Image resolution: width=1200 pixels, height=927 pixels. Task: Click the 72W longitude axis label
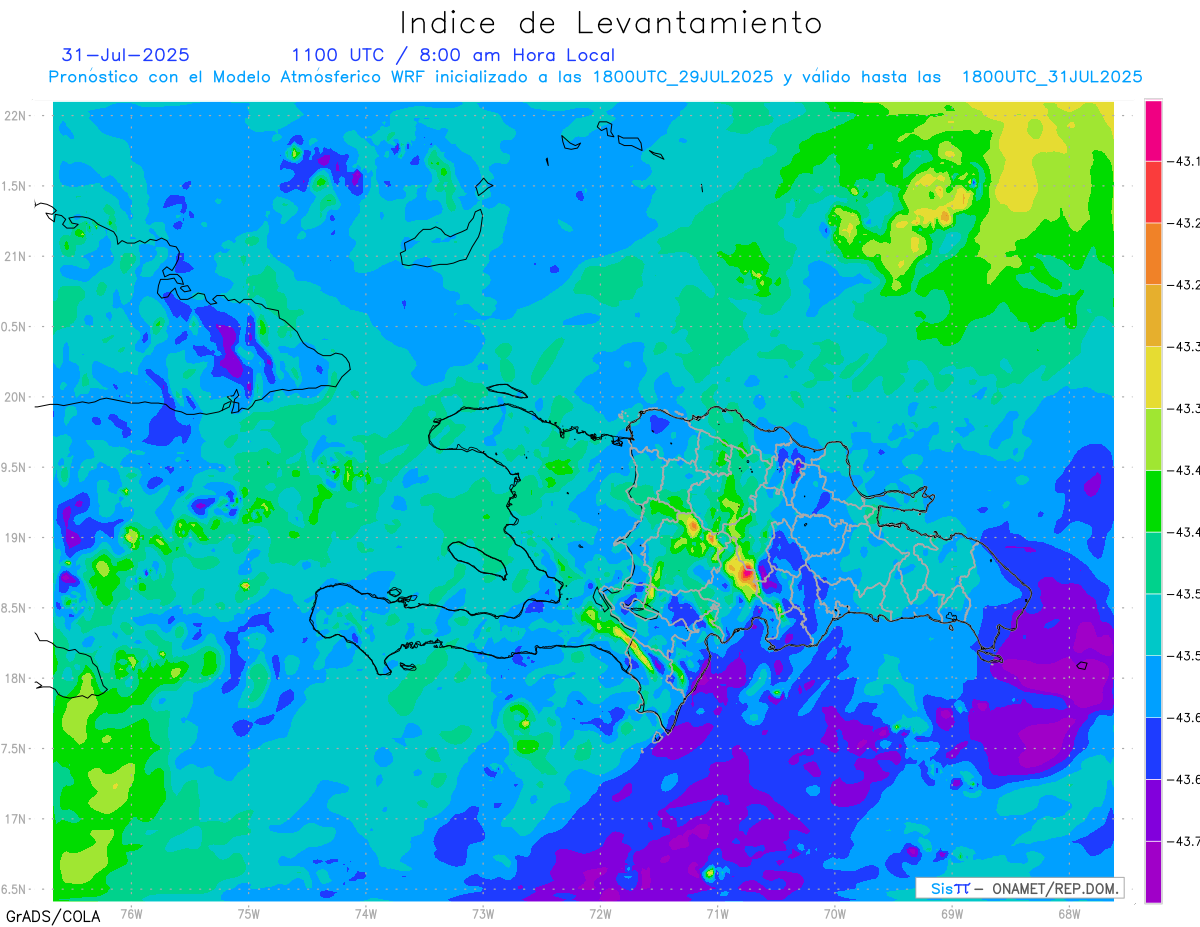[600, 913]
